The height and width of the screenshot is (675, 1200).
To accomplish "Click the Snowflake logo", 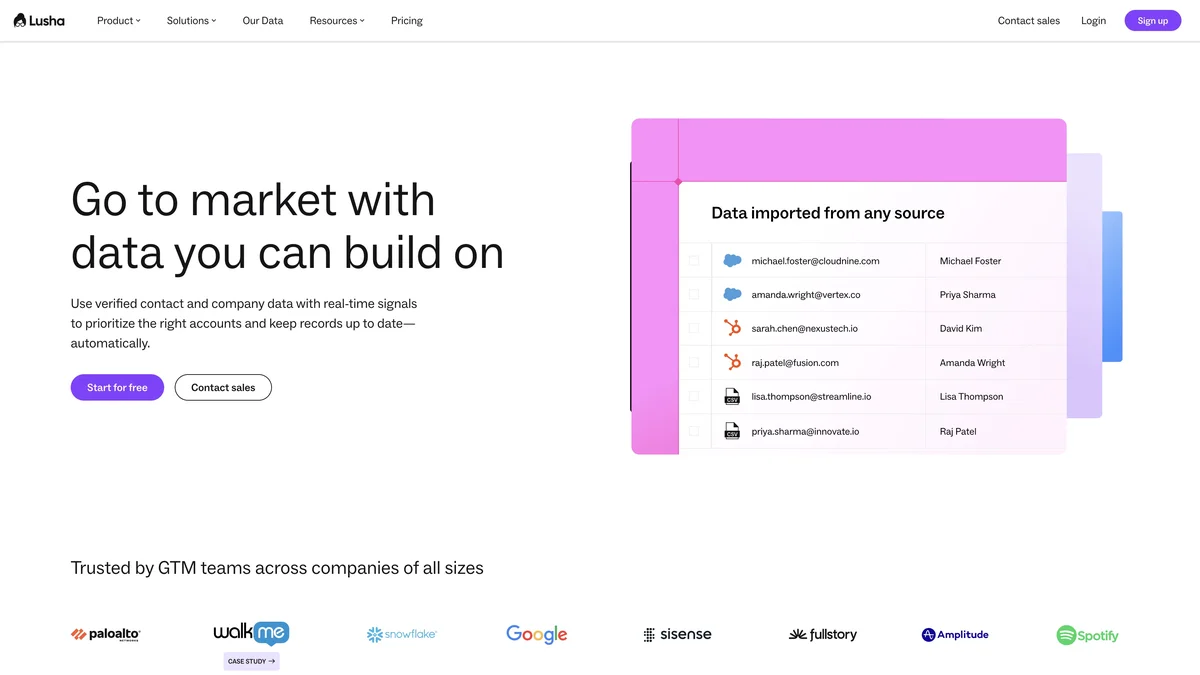I will tap(402, 634).
